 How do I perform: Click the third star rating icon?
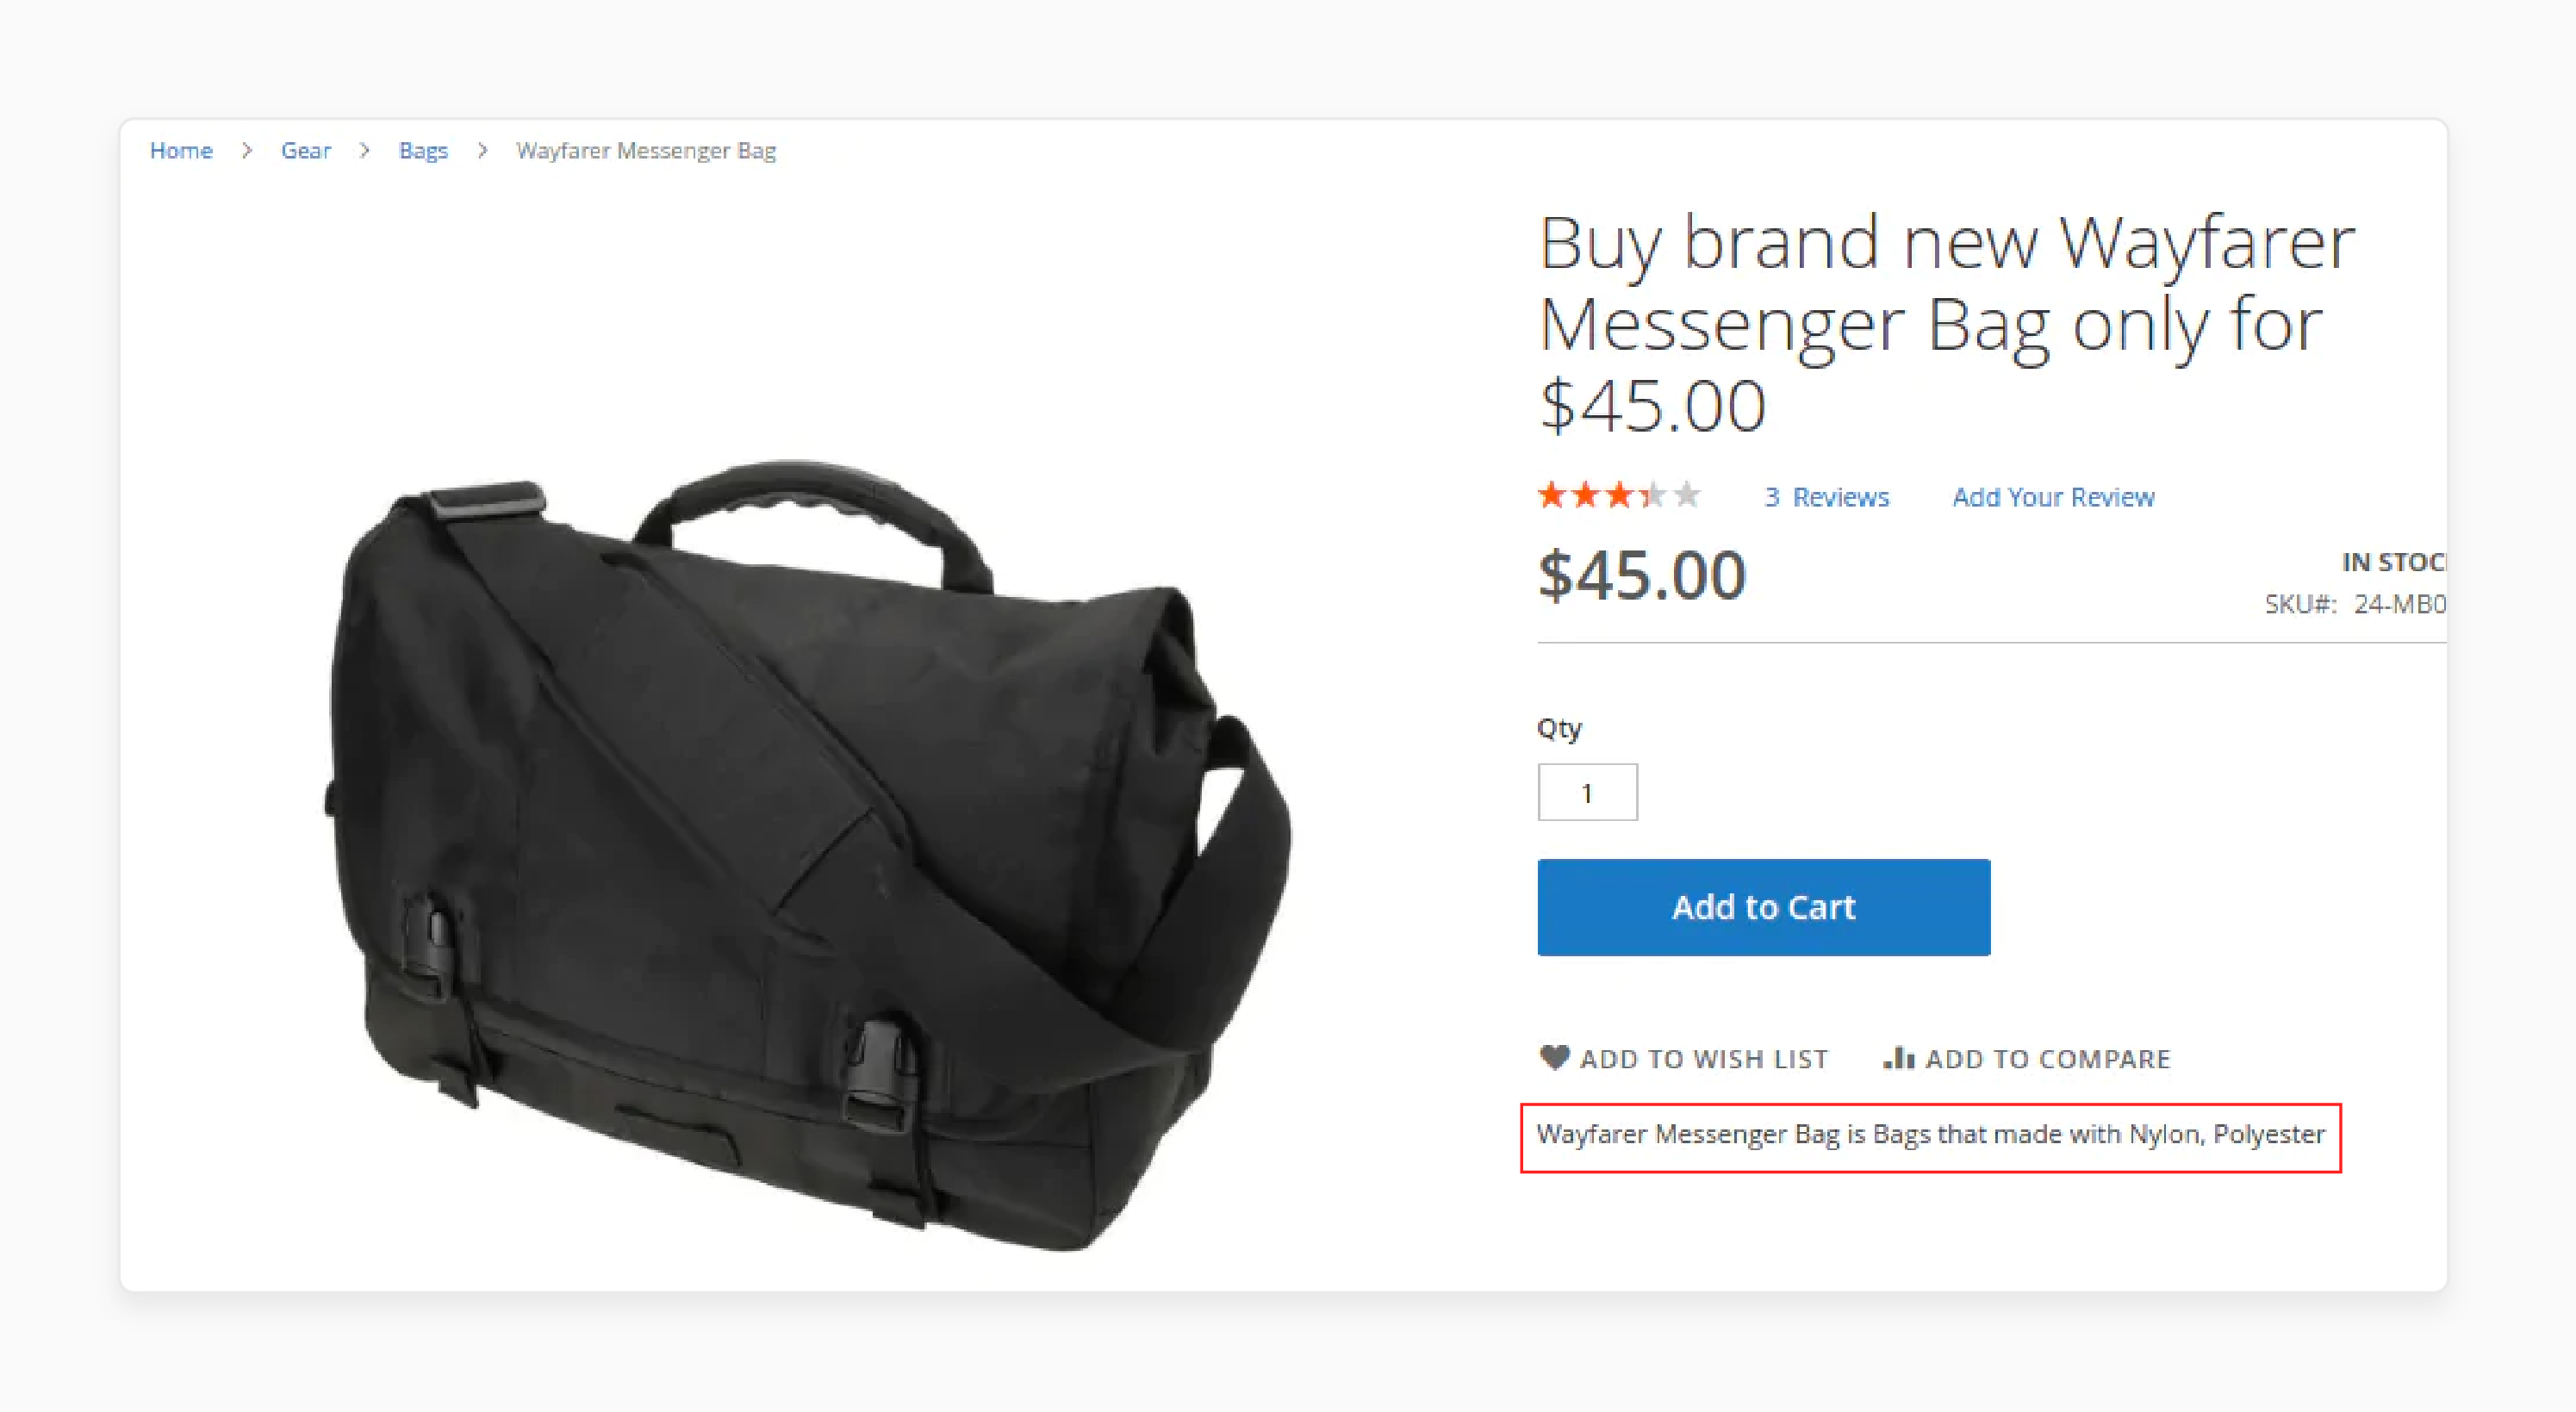(x=1615, y=495)
